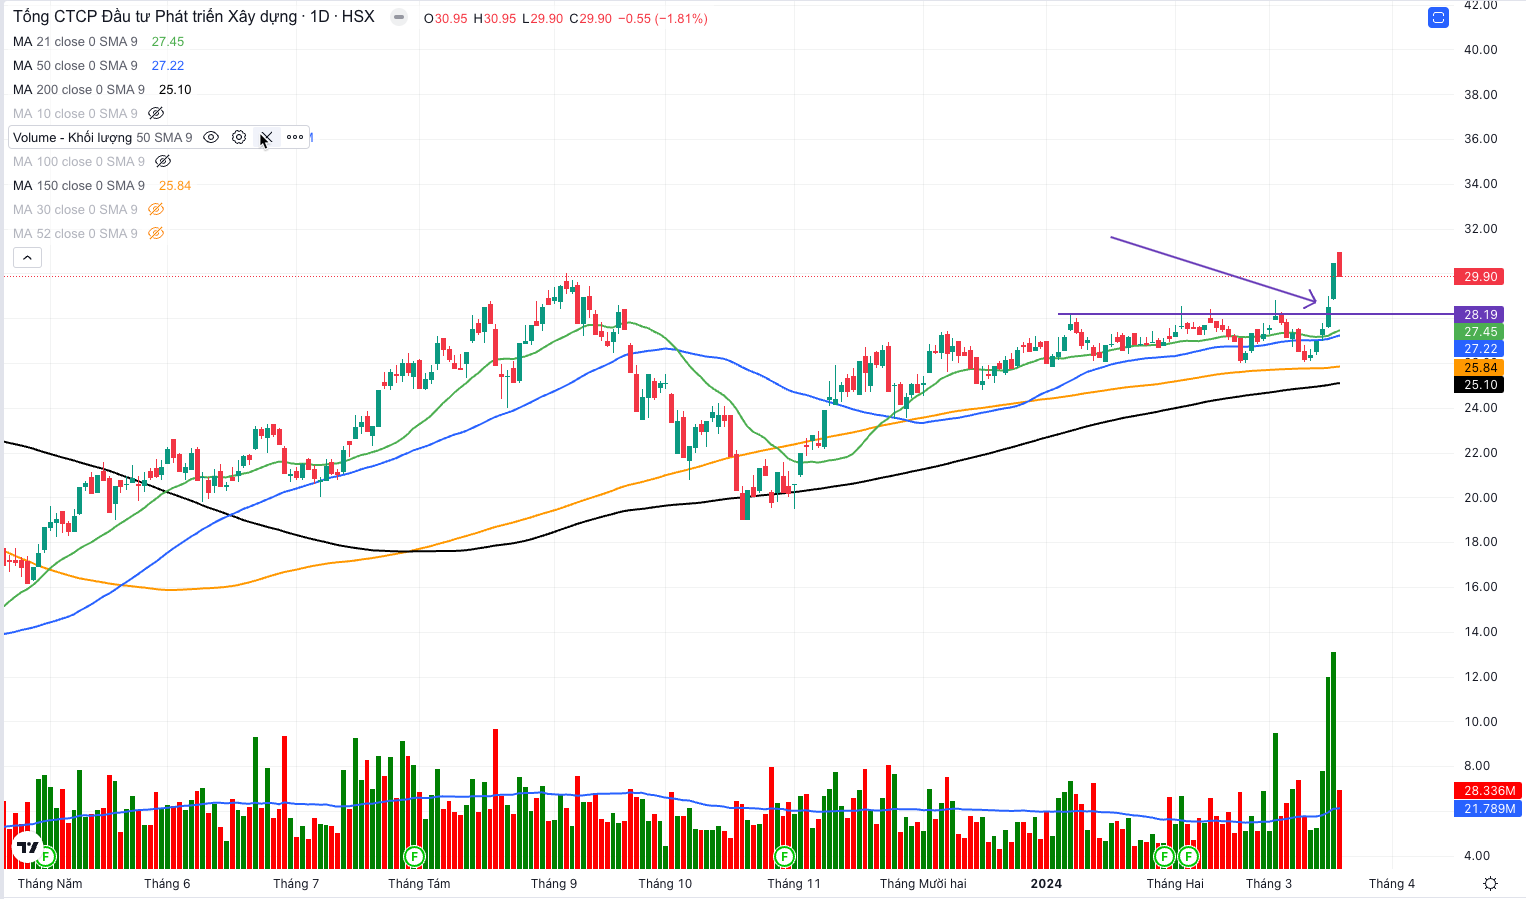
Task: Click the purple 28.19 line price label
Action: (x=1480, y=314)
